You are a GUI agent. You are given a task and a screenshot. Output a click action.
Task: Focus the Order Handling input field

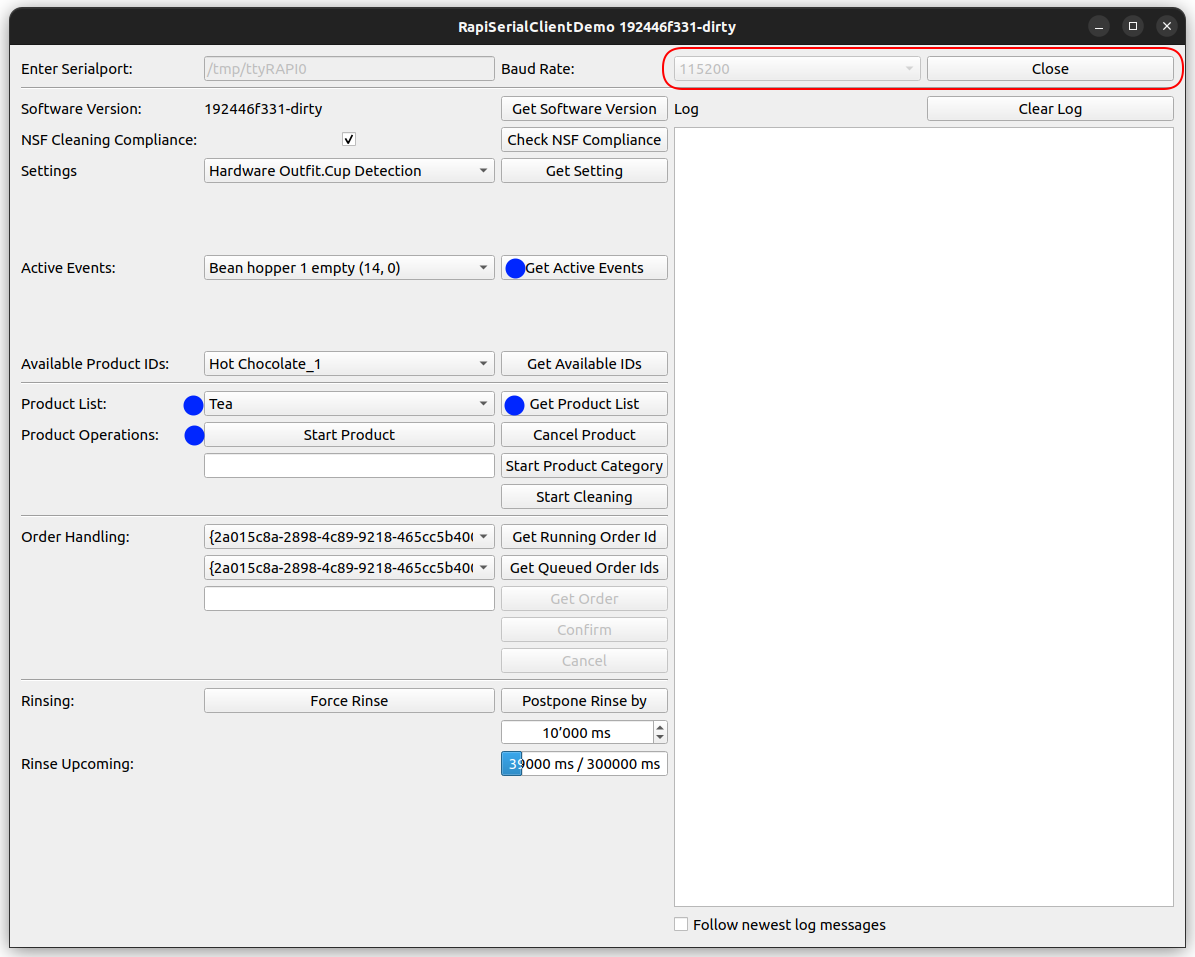click(x=349, y=599)
